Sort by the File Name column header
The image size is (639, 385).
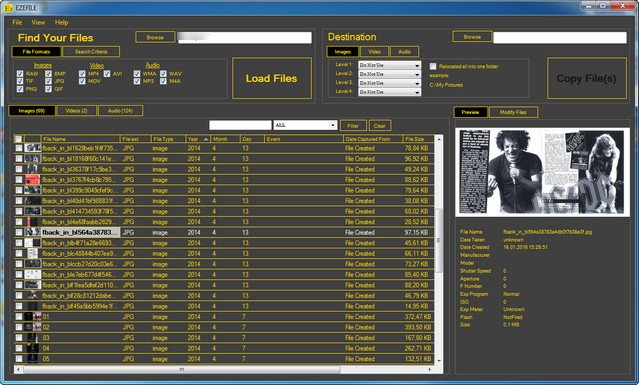pos(81,139)
